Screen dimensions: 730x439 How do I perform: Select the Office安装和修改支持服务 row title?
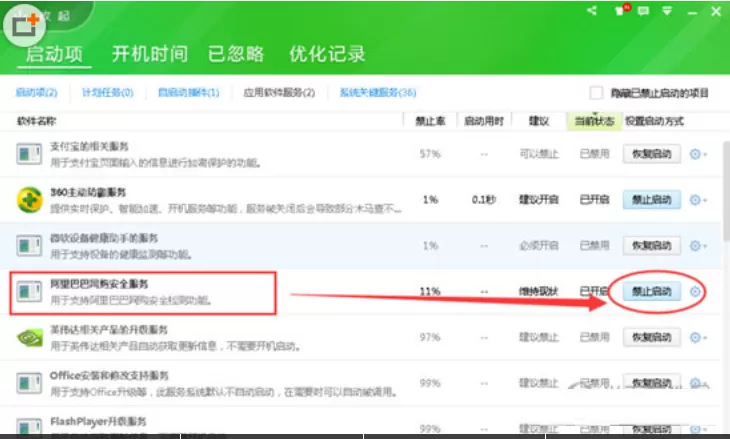[x=109, y=375]
